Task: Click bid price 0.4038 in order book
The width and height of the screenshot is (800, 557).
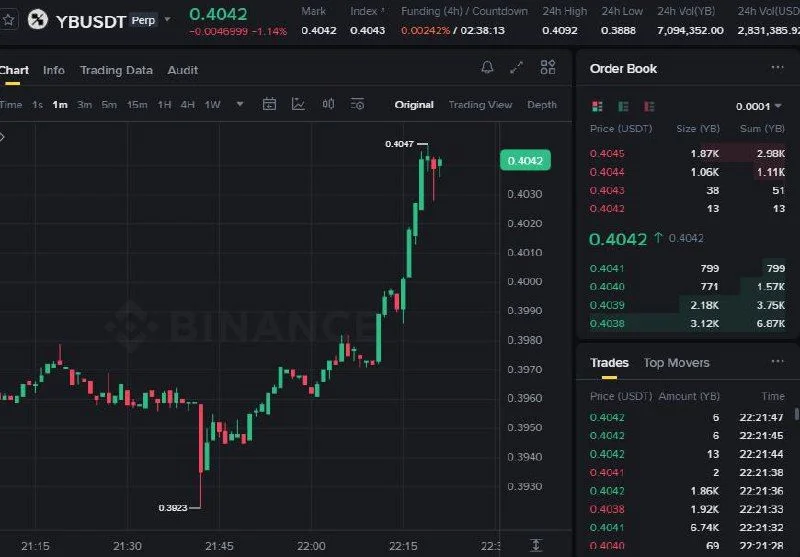Action: click(x=607, y=323)
